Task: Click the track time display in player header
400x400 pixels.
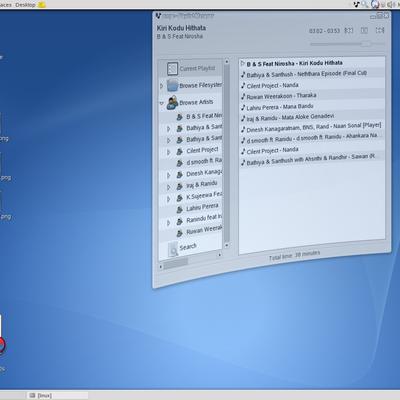Action: coord(324,31)
